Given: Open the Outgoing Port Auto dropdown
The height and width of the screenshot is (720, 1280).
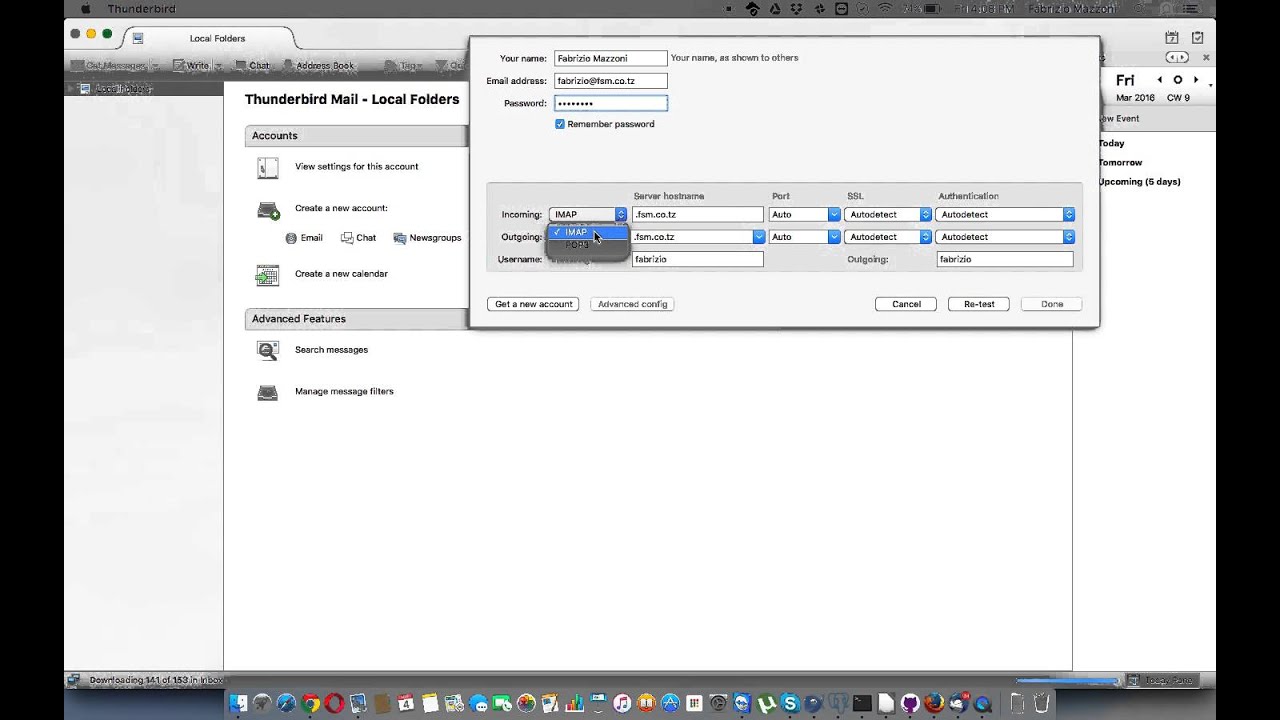Looking at the screenshot, I should coord(804,237).
